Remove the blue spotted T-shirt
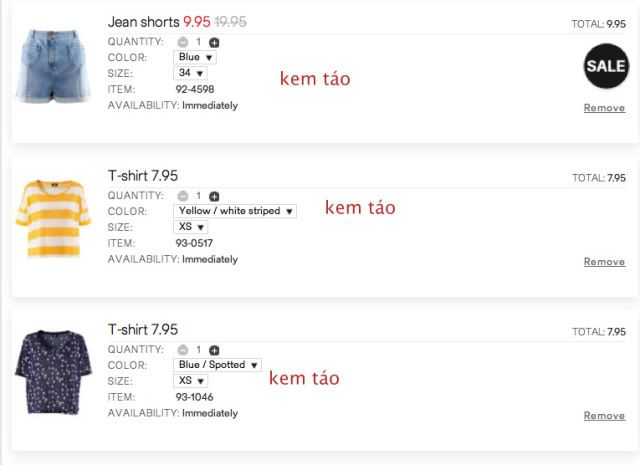 tap(604, 416)
